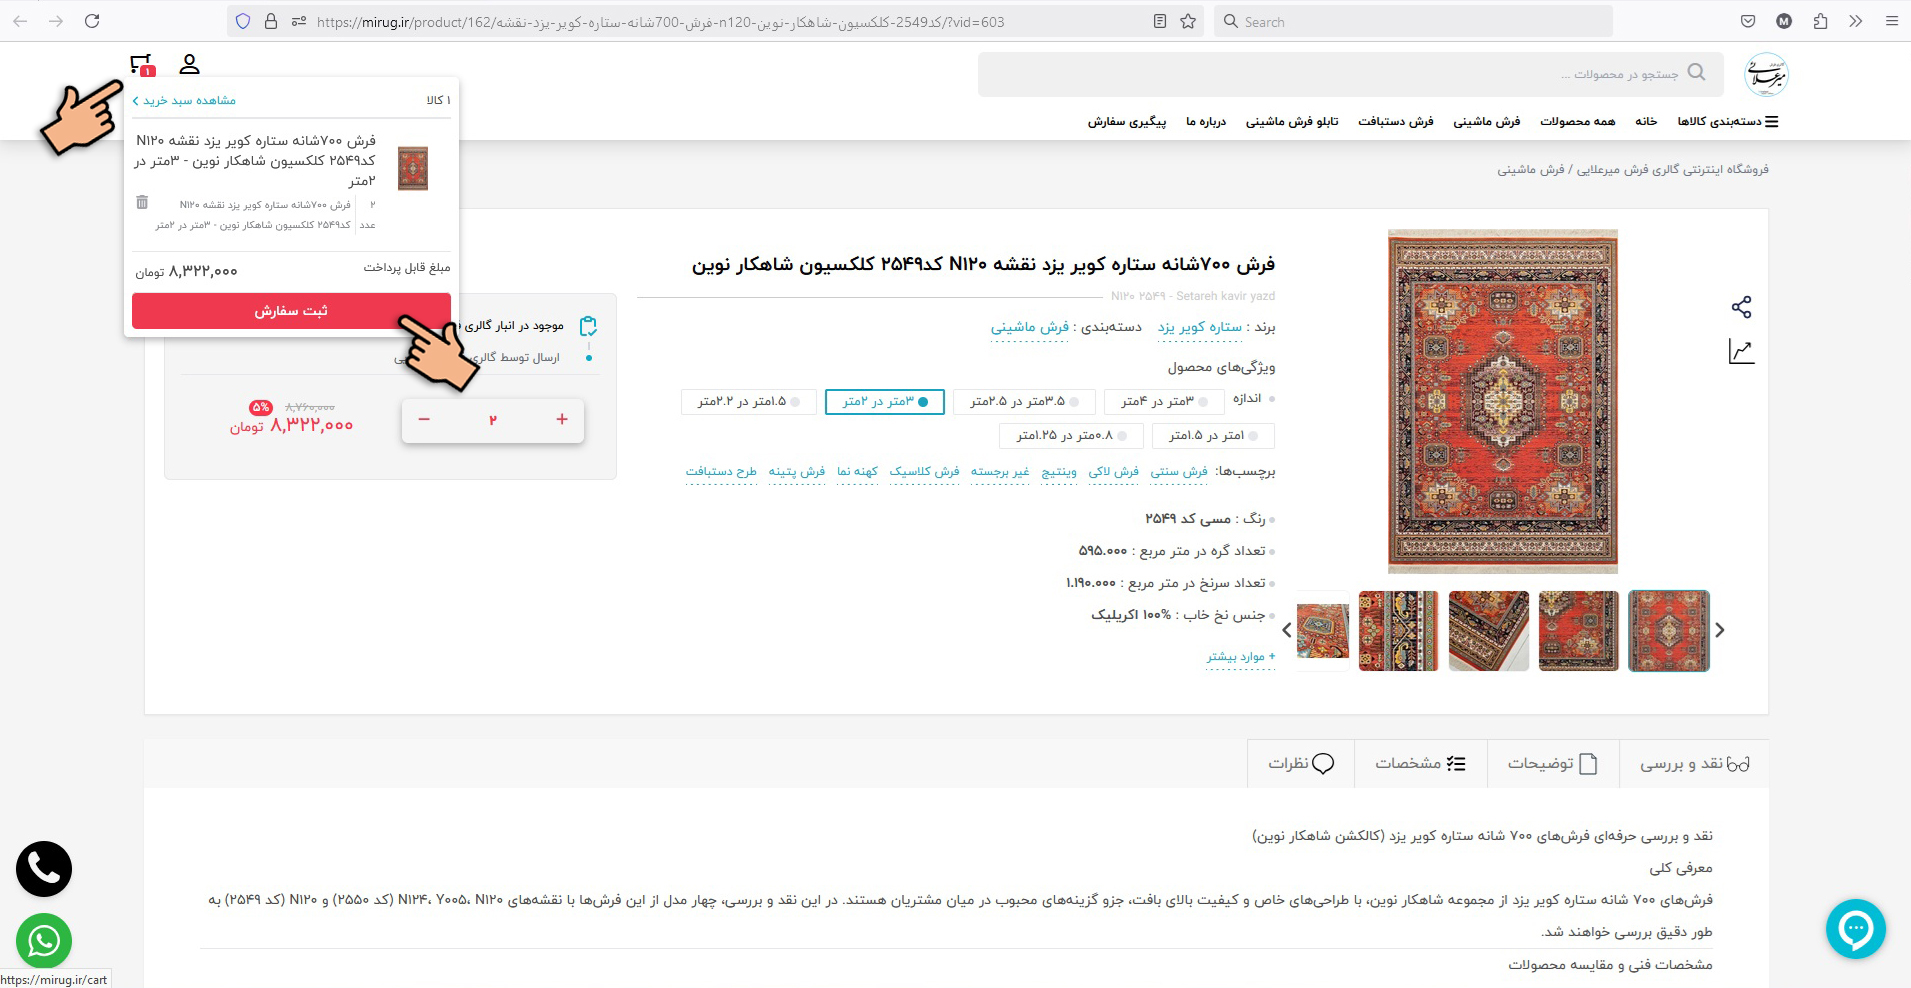This screenshot has height=988, width=1911.
Task: Choose the ۲.۵متر در ۳.۵متر size
Action: tap(1024, 402)
